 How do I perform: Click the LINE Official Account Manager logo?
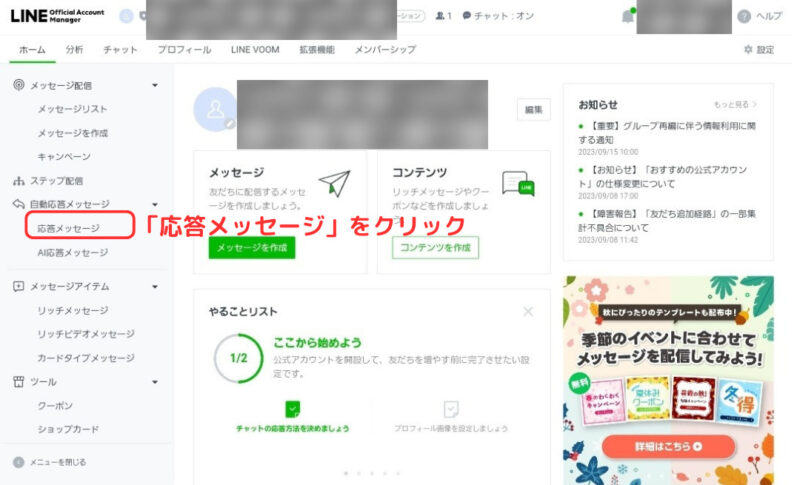click(57, 16)
